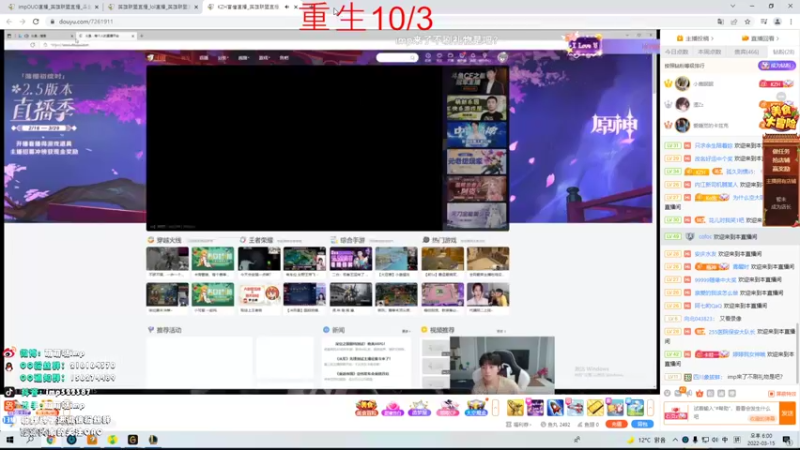Click the golden handshake gift icon
The height and width of the screenshot is (450, 800).
coord(515,408)
